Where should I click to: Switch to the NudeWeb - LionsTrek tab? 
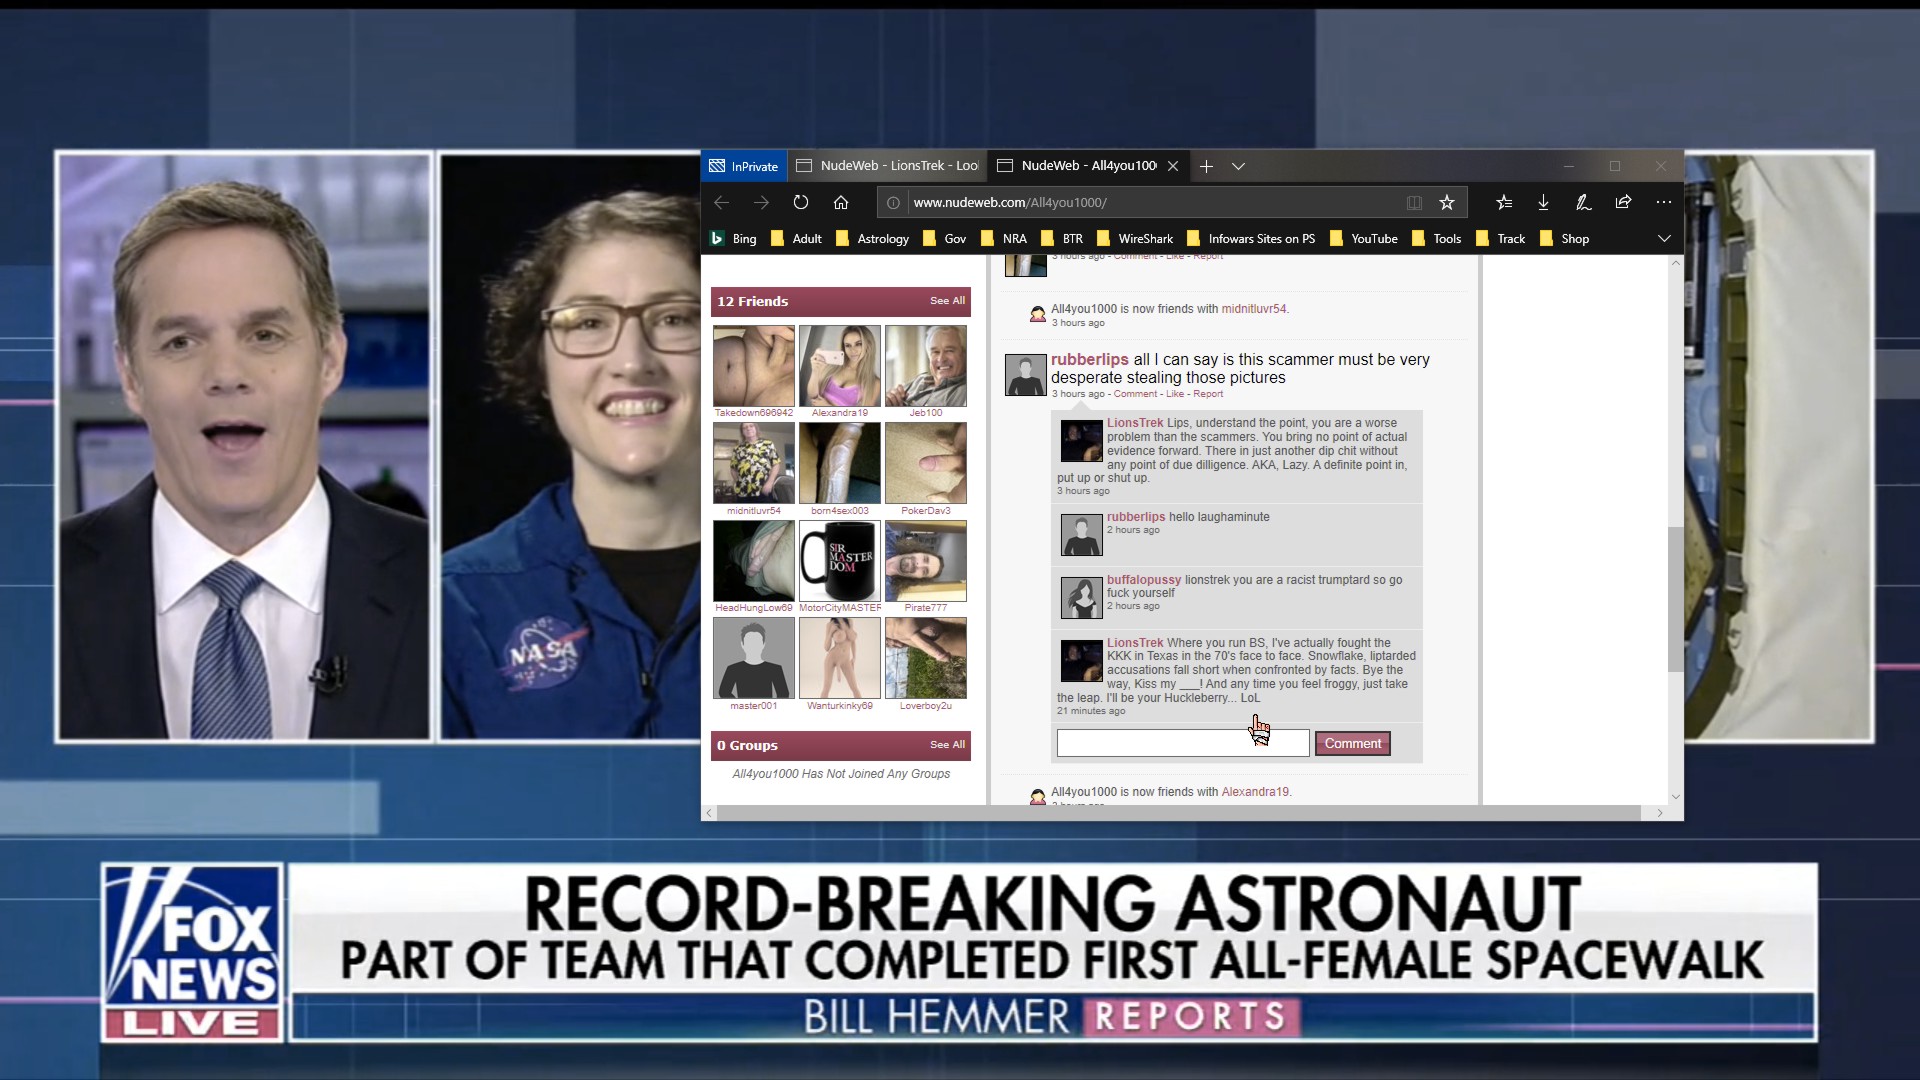click(x=888, y=166)
